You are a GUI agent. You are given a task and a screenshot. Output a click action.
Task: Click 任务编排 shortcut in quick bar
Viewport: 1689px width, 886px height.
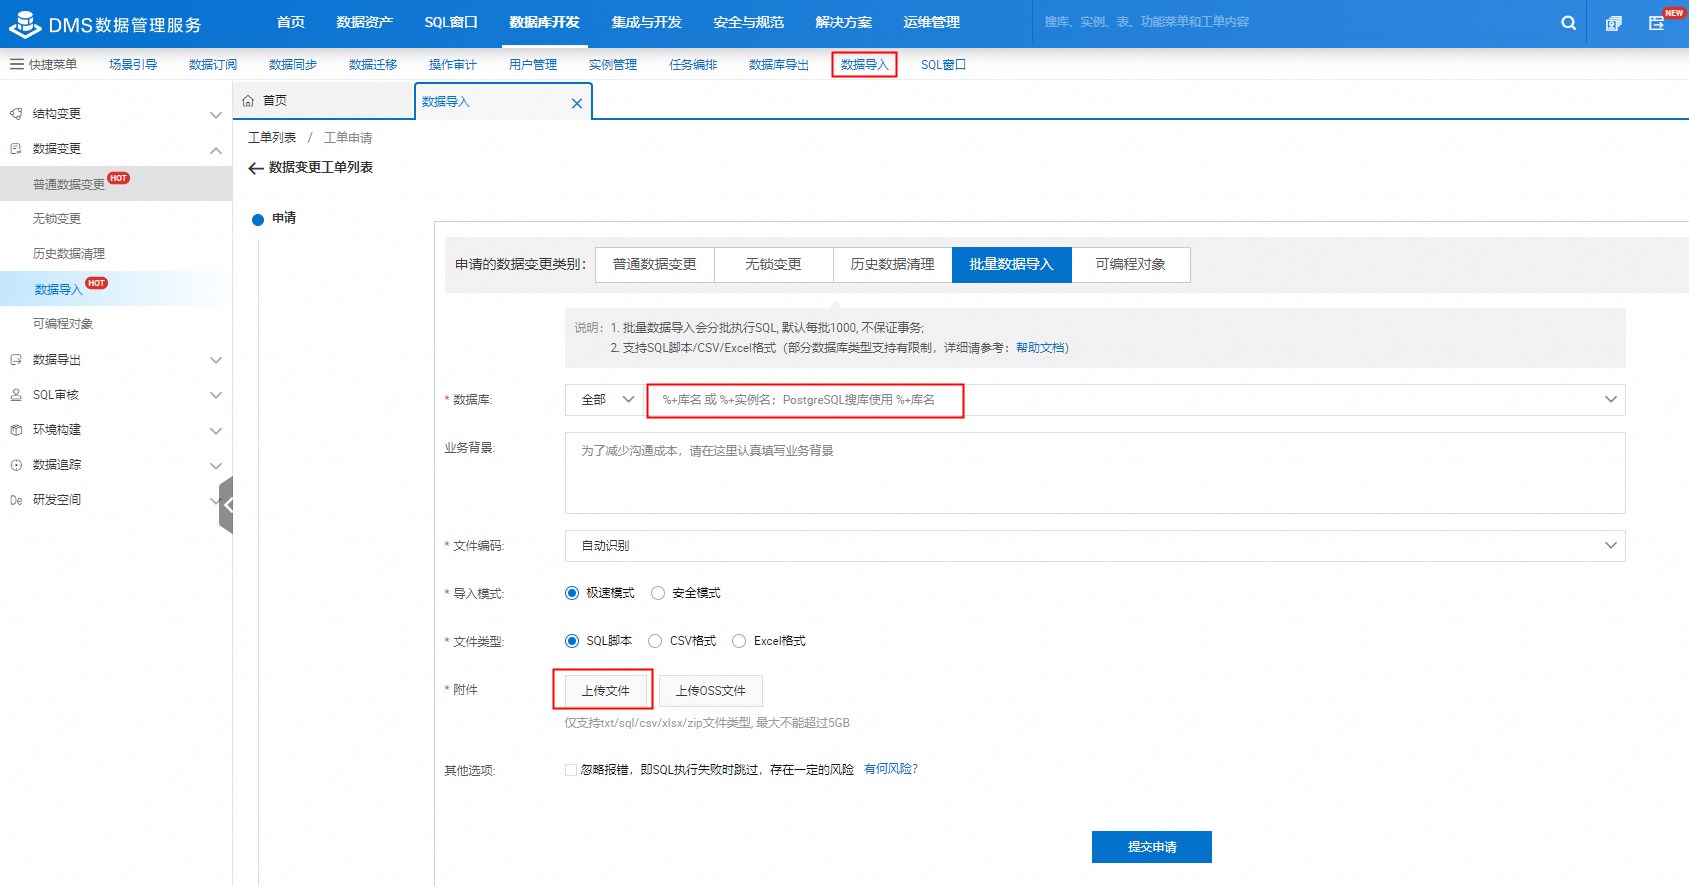pyautogui.click(x=693, y=65)
